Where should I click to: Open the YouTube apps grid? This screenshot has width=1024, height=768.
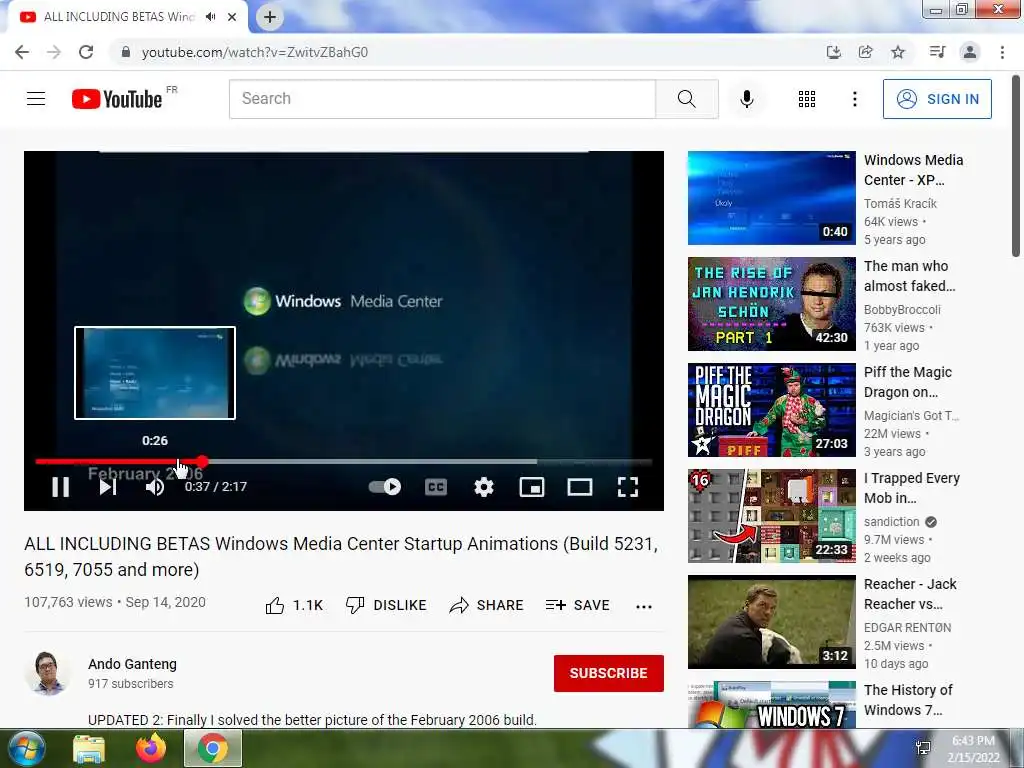[x=807, y=99]
